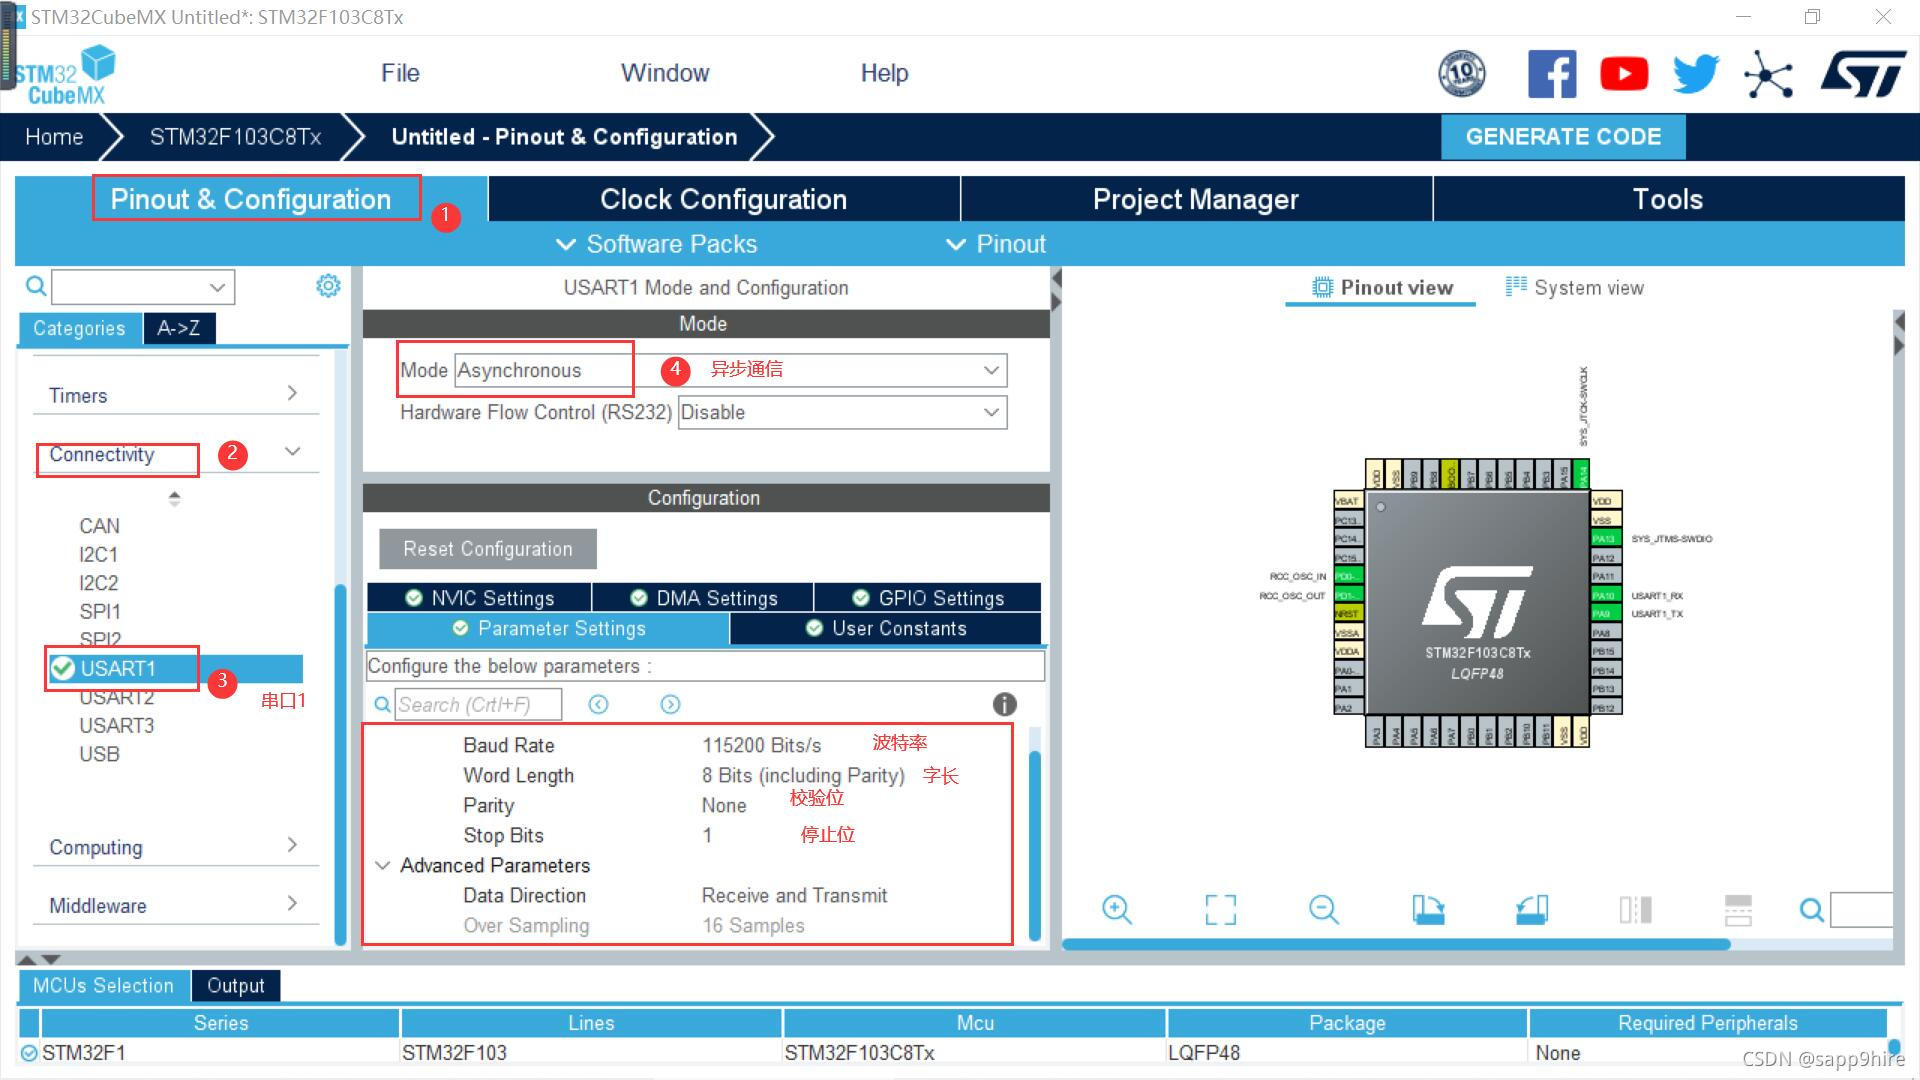Screen dimensions: 1920x1080
Task: Toggle vertical split view of the chip
Action: (x=1636, y=909)
